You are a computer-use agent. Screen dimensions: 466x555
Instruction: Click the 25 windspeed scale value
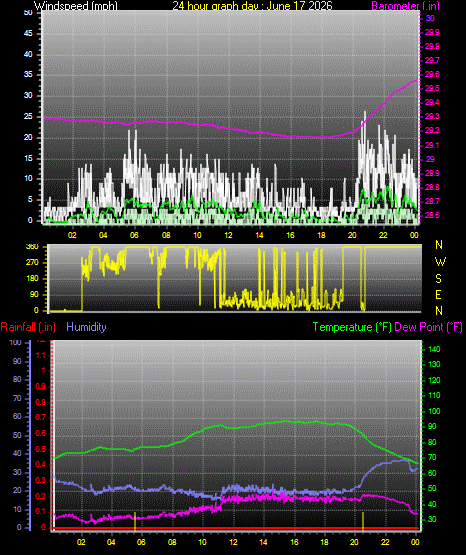coord(28,116)
